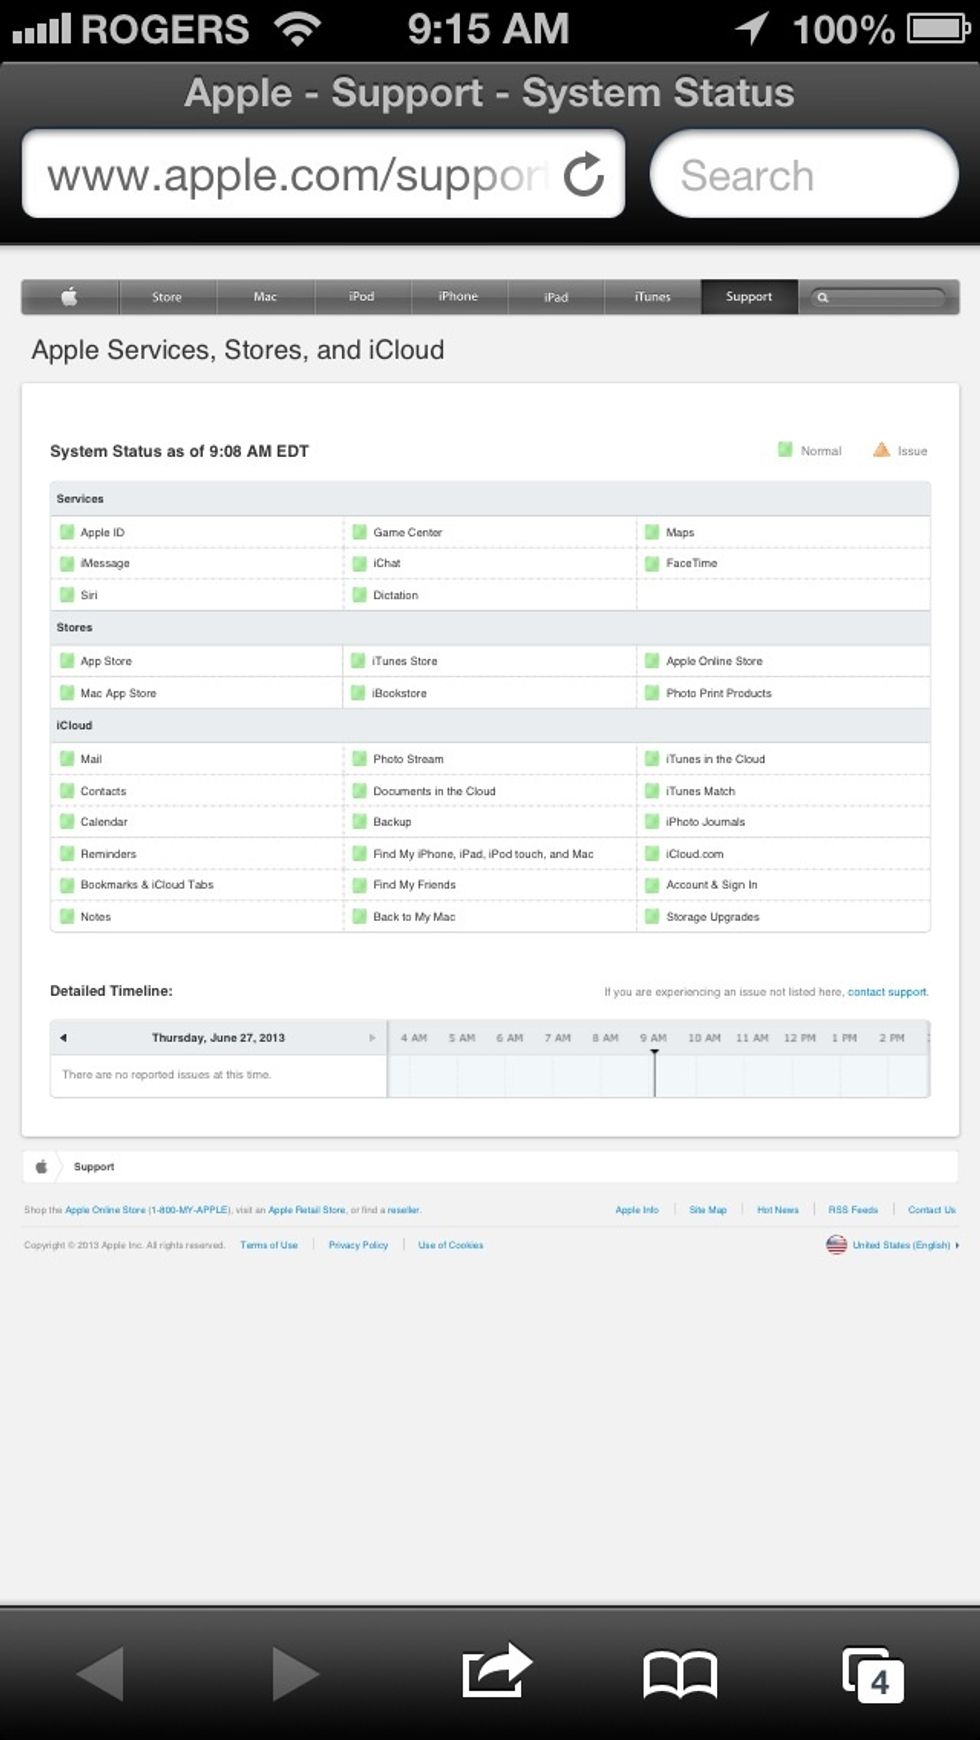Tap green status icon beside App Store
Viewport: 980px width, 1740px height.
pos(67,661)
